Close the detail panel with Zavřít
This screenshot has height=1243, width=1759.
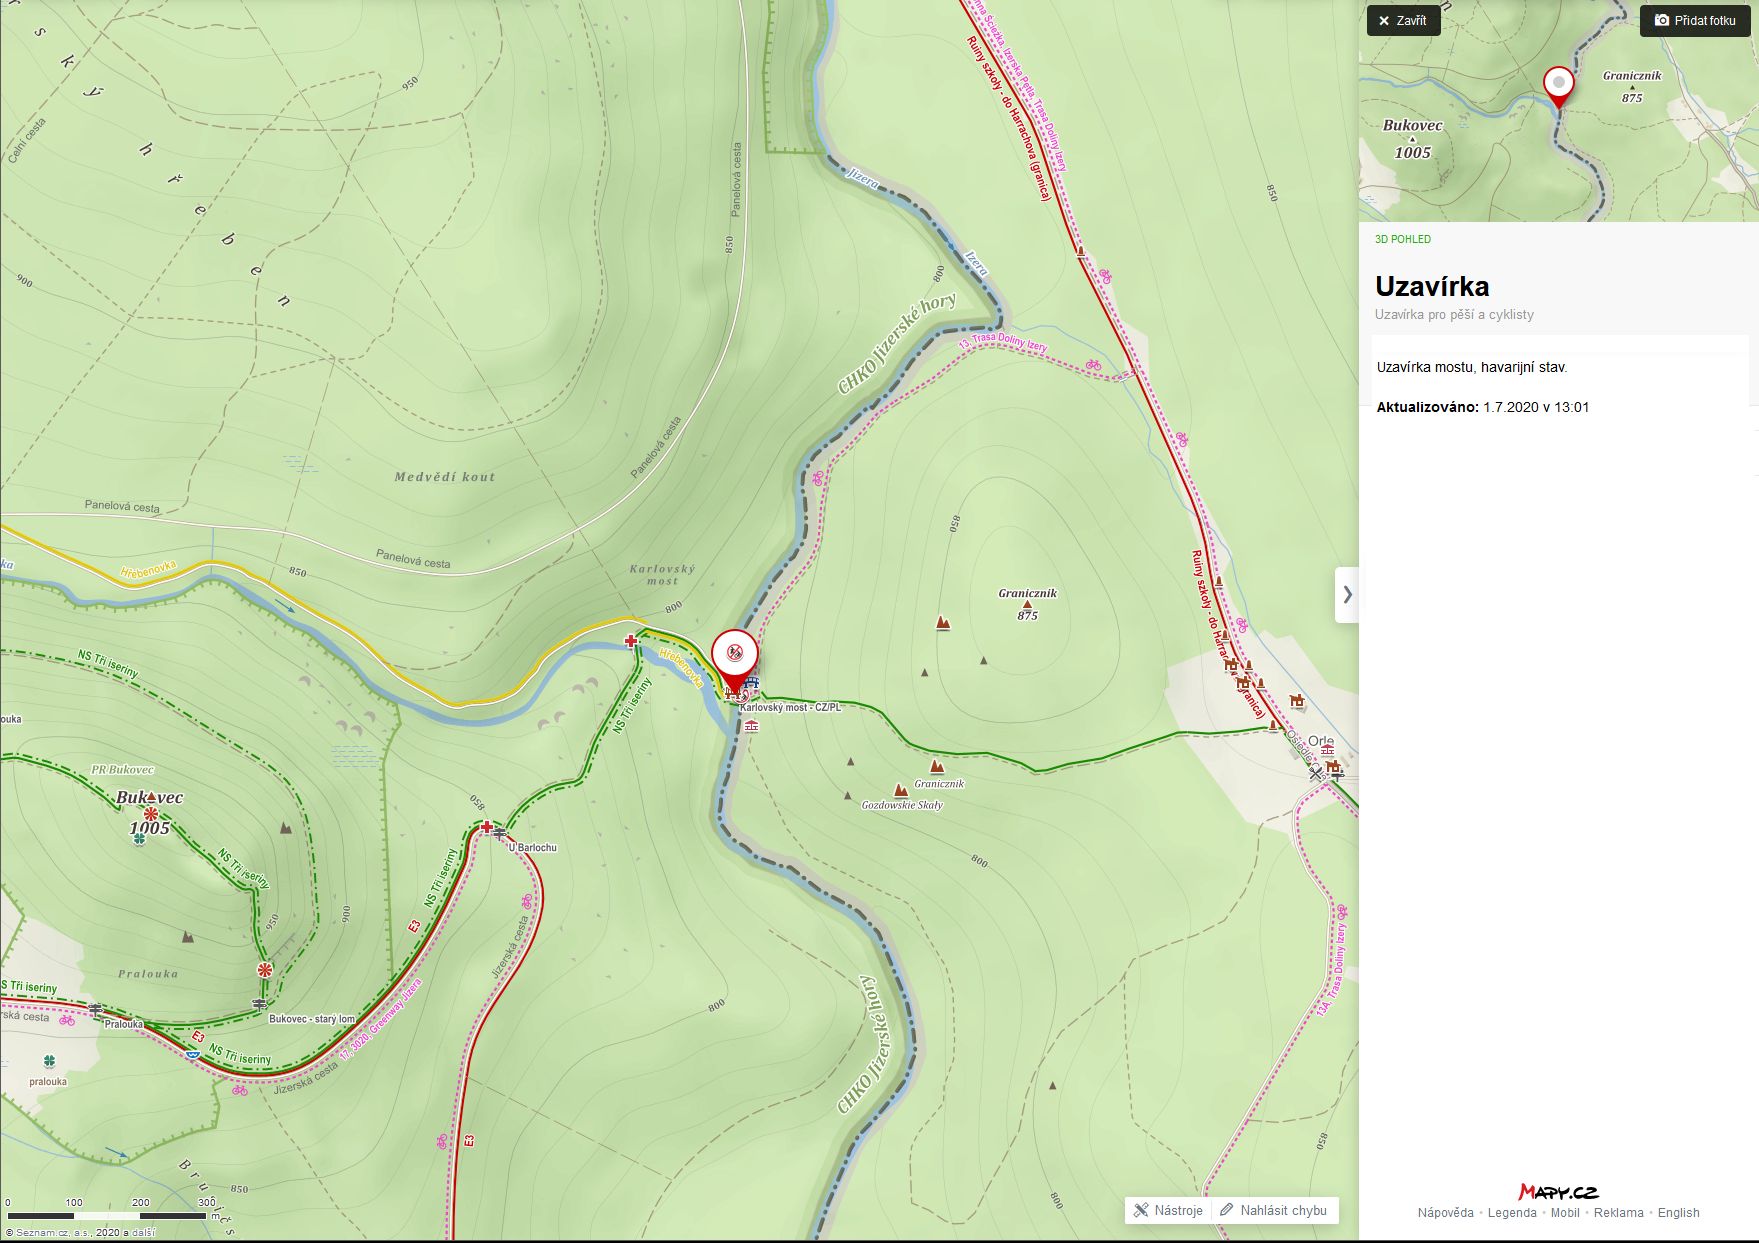click(x=1403, y=20)
